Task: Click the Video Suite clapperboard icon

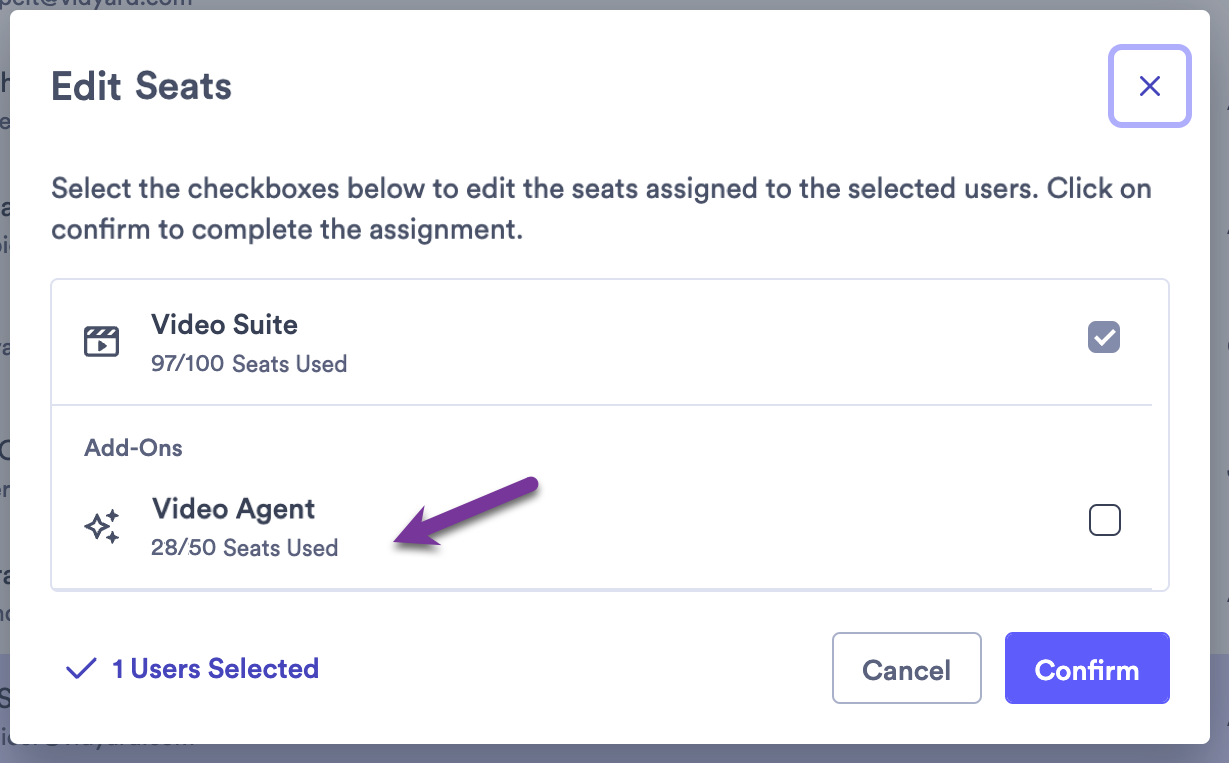Action: click(x=103, y=340)
